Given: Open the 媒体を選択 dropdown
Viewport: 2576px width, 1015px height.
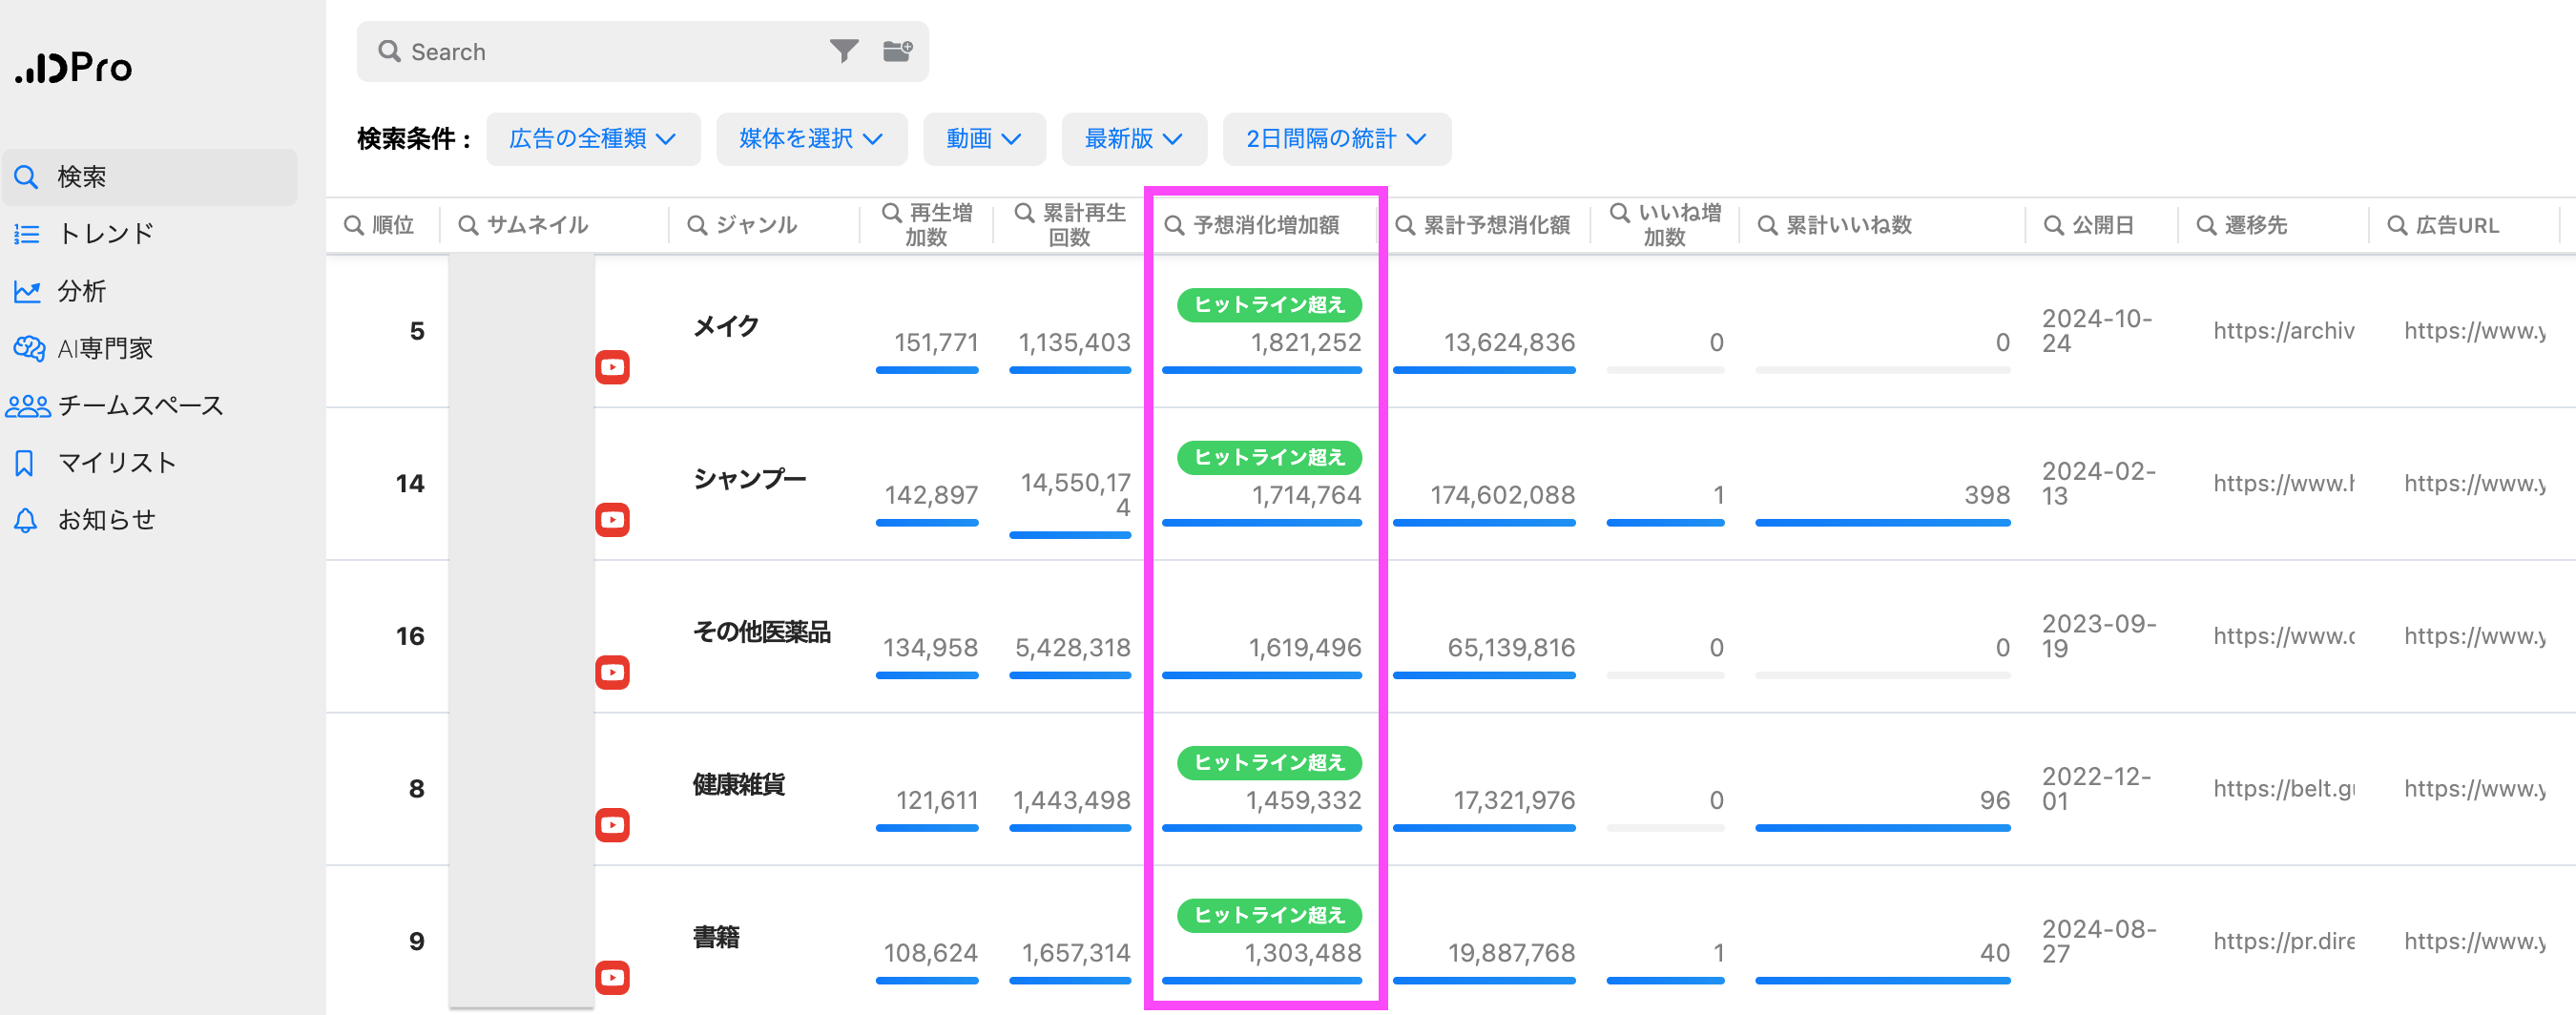Looking at the screenshot, I should point(810,139).
